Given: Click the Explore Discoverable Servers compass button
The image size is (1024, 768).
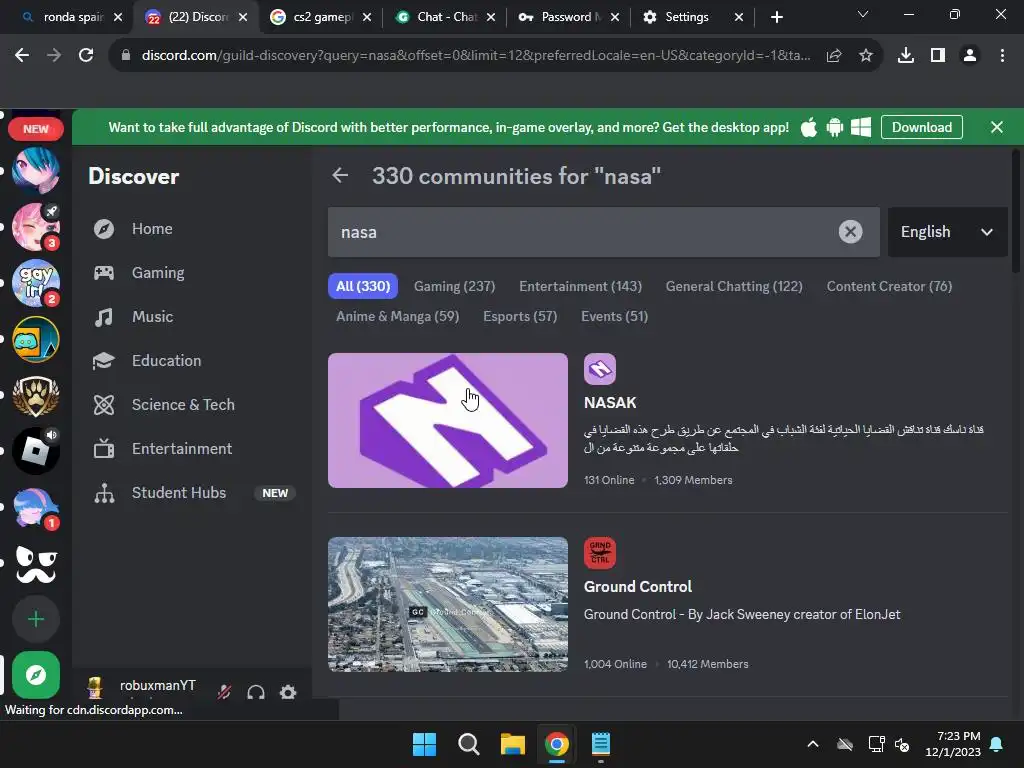Looking at the screenshot, I should click(x=36, y=675).
